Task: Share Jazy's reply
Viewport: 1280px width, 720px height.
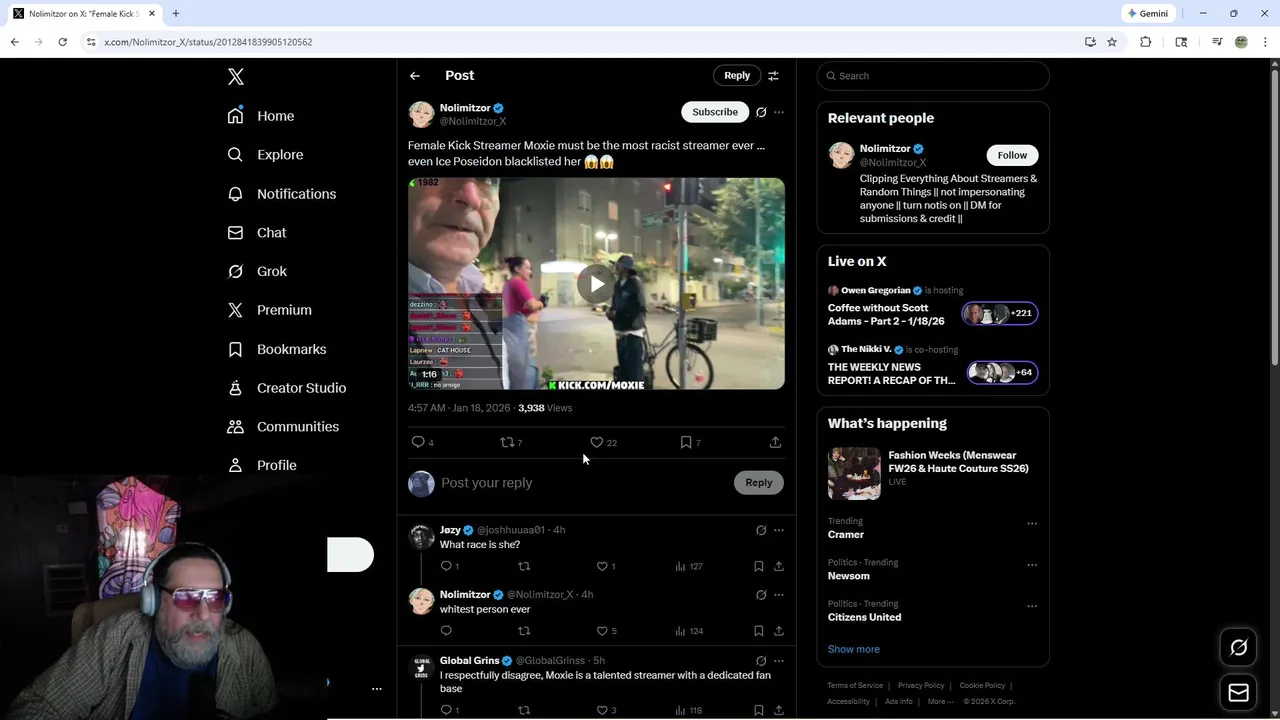Action: click(779, 566)
